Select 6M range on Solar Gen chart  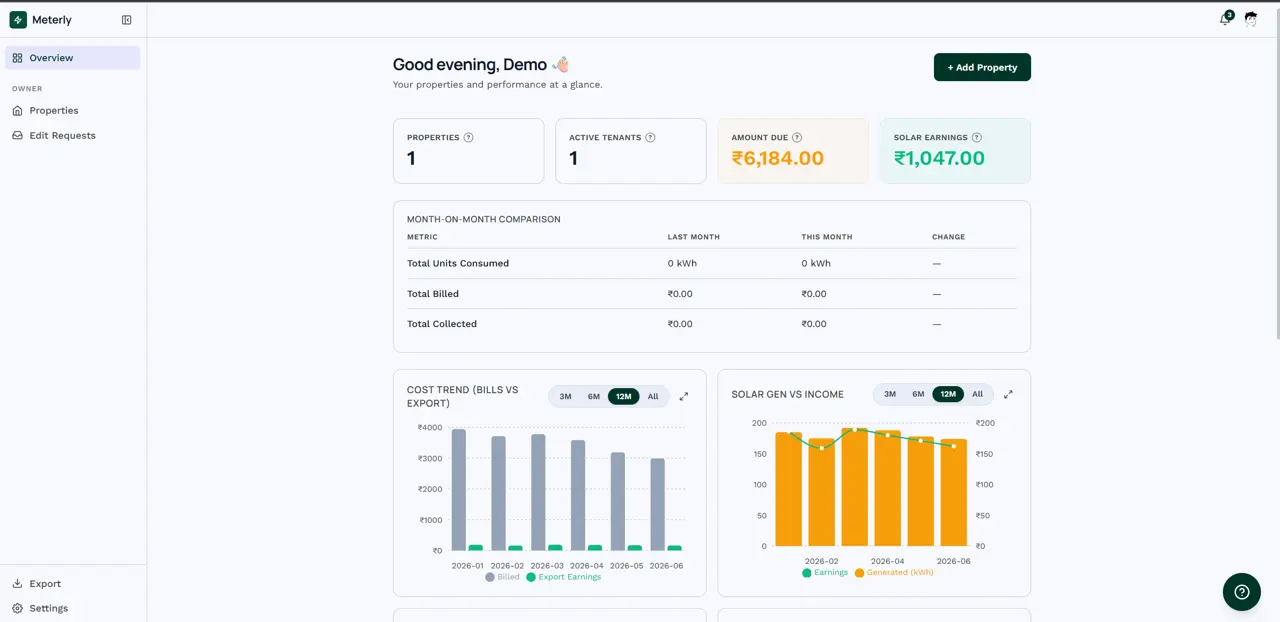pyautogui.click(x=918, y=394)
